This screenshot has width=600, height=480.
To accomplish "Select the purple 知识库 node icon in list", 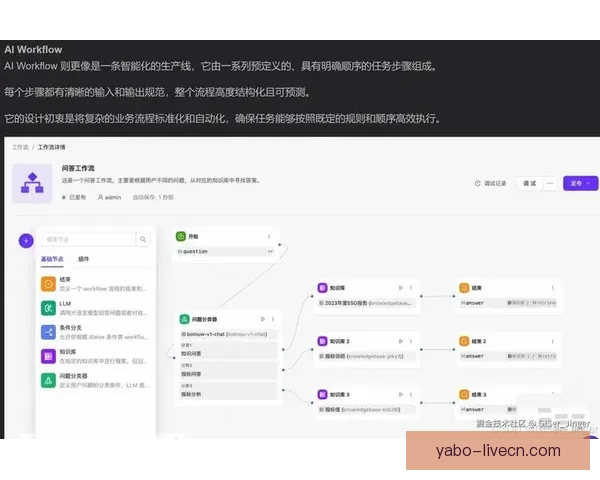I will coord(48,356).
